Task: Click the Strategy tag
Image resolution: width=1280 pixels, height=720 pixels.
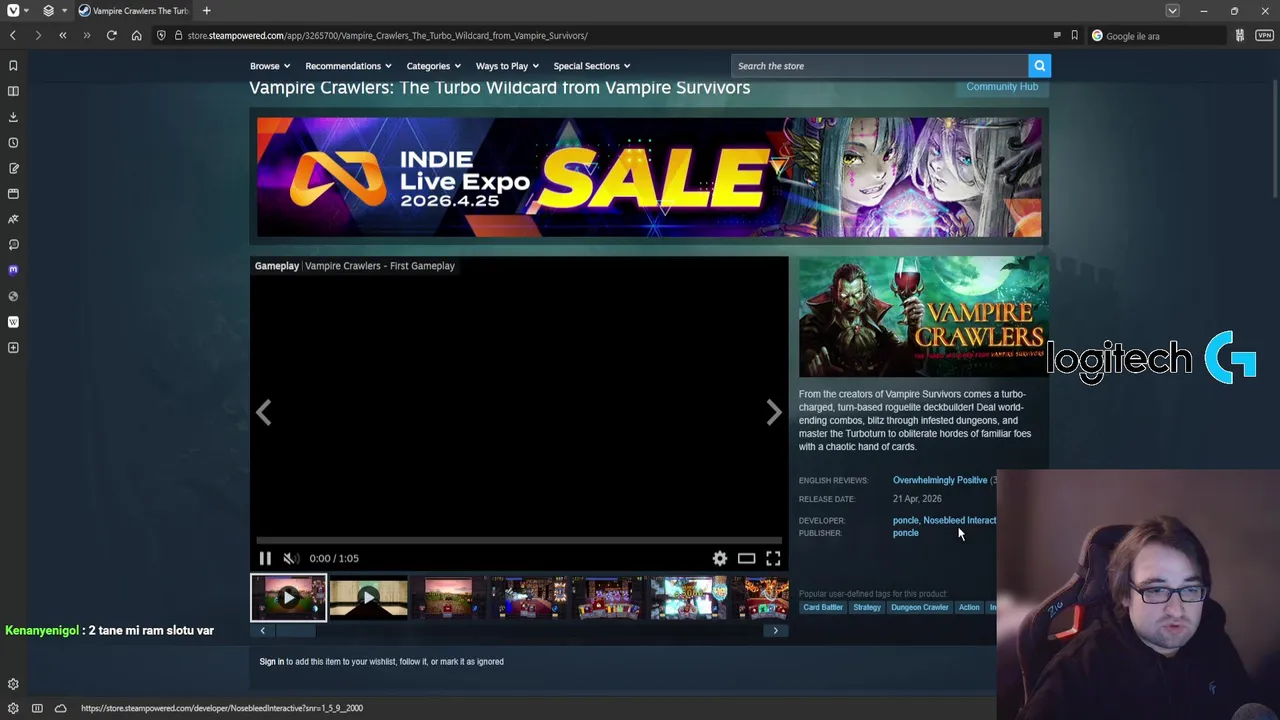Action: click(x=867, y=607)
